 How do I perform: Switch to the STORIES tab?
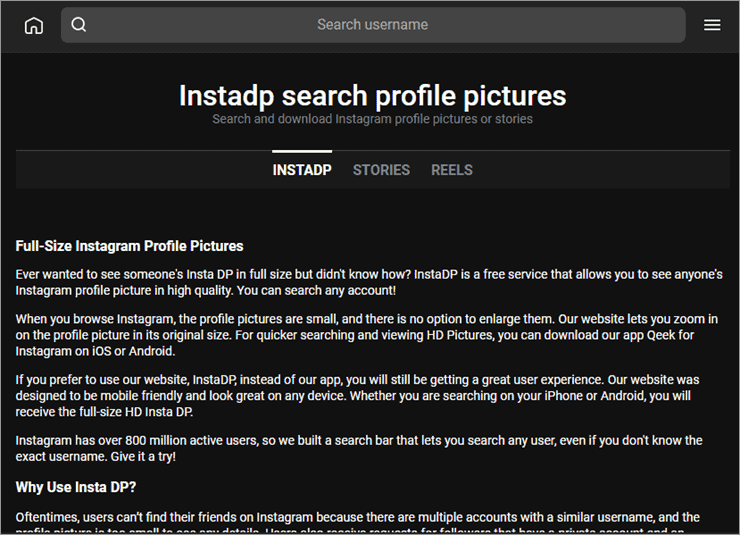tap(381, 170)
